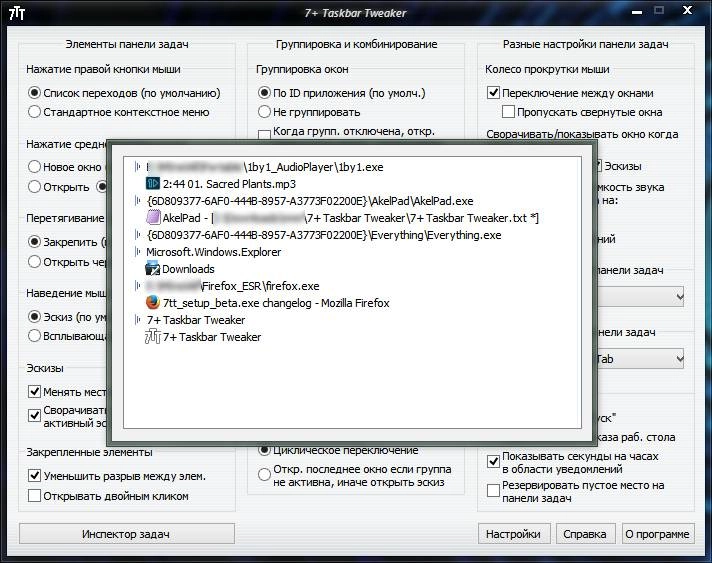Select Новое окно middle-click option

[x=35, y=167]
